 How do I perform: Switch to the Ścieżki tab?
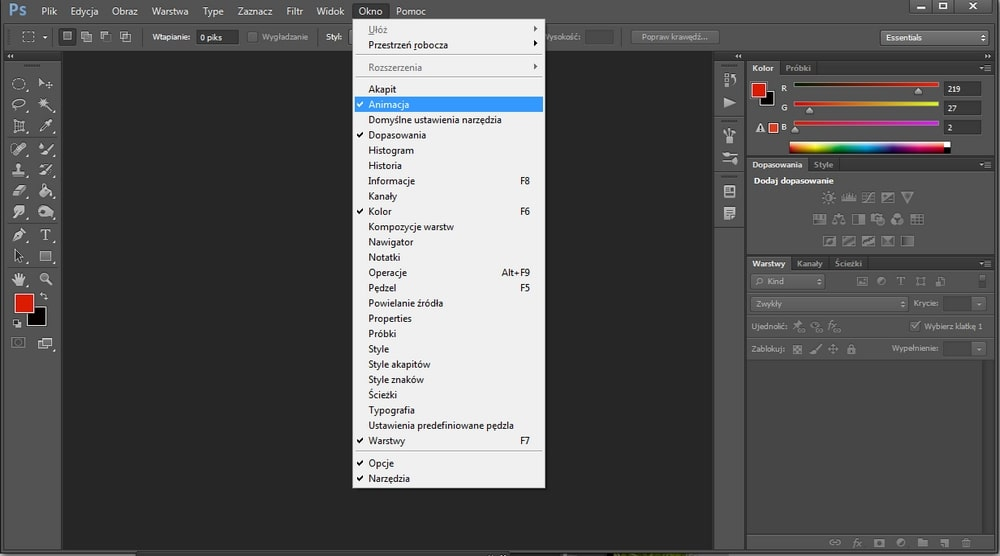pyautogui.click(x=848, y=263)
